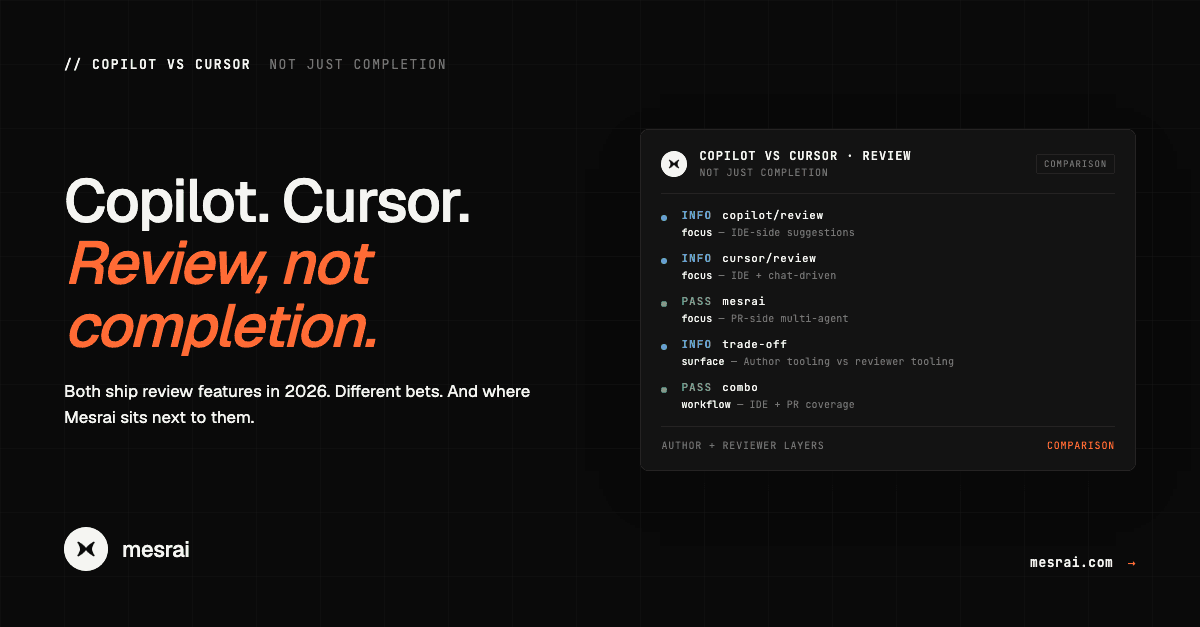Click the blue status dot beside cursor/review
Image resolution: width=1200 pixels, height=627 pixels.
[664, 260]
